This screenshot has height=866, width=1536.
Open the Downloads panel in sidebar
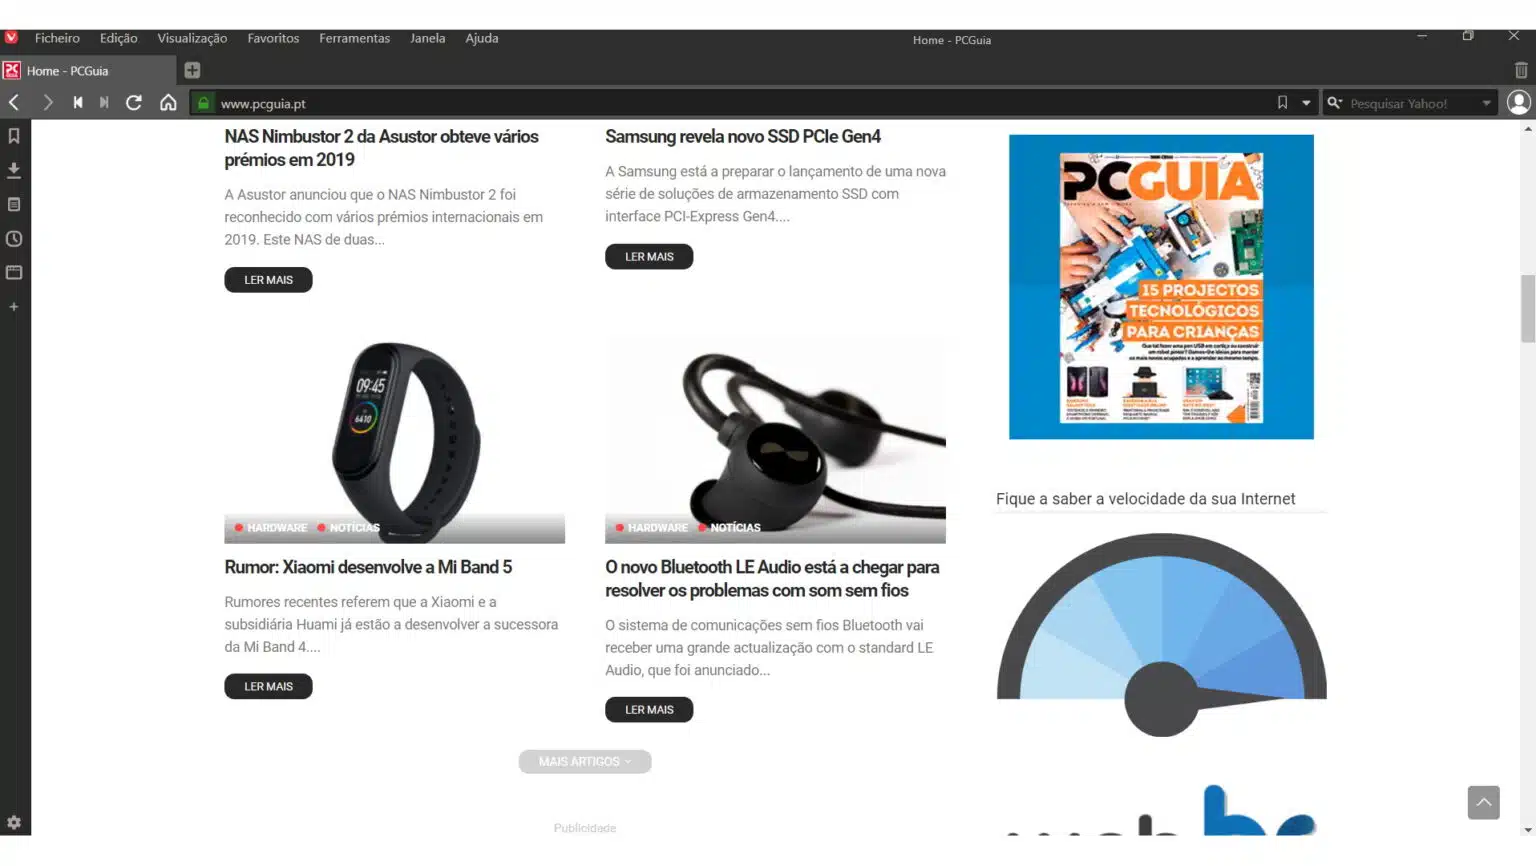click(14, 170)
